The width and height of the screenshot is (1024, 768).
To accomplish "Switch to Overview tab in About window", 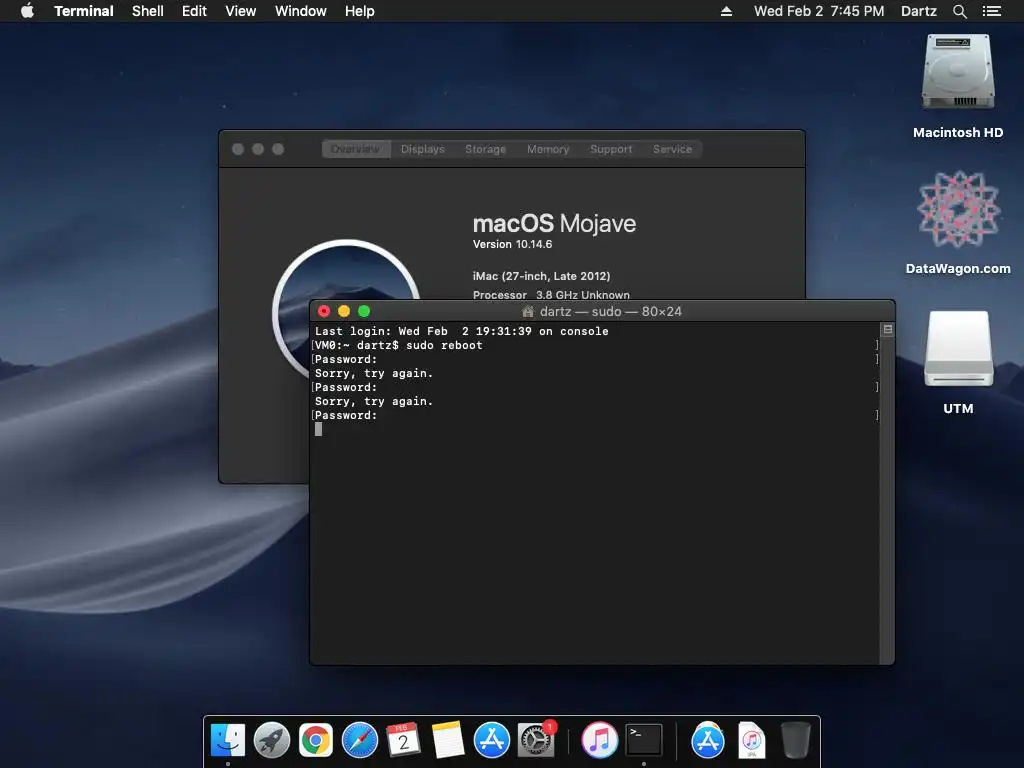I will tap(355, 149).
